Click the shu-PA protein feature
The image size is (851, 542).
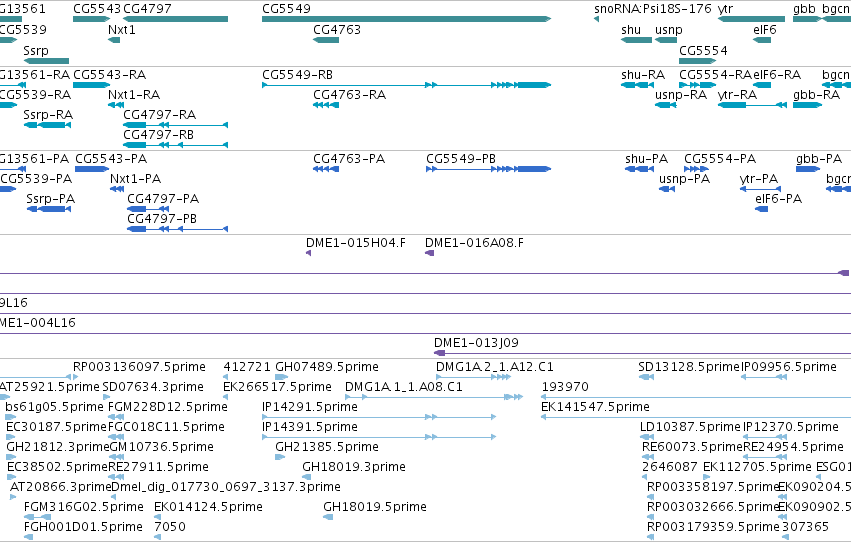pyautogui.click(x=639, y=169)
